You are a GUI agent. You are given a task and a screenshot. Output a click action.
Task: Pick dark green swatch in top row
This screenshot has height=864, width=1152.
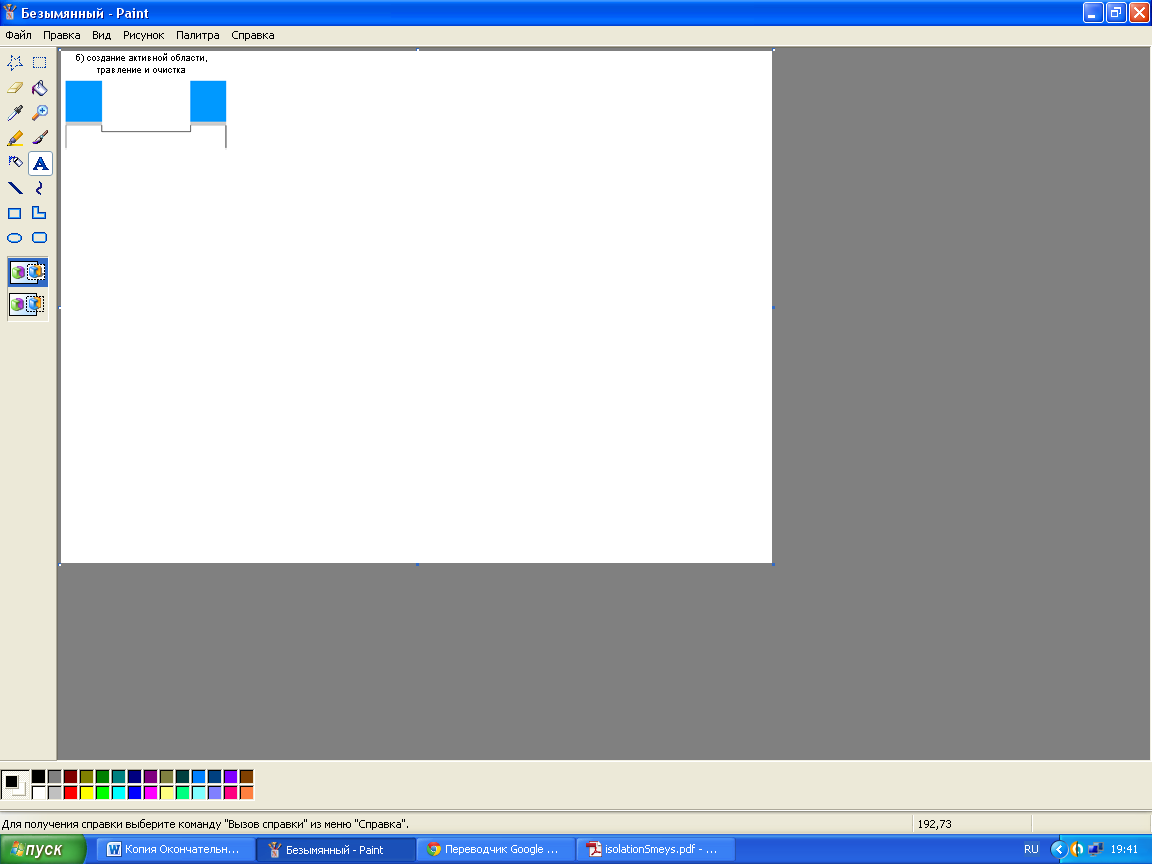(x=103, y=777)
